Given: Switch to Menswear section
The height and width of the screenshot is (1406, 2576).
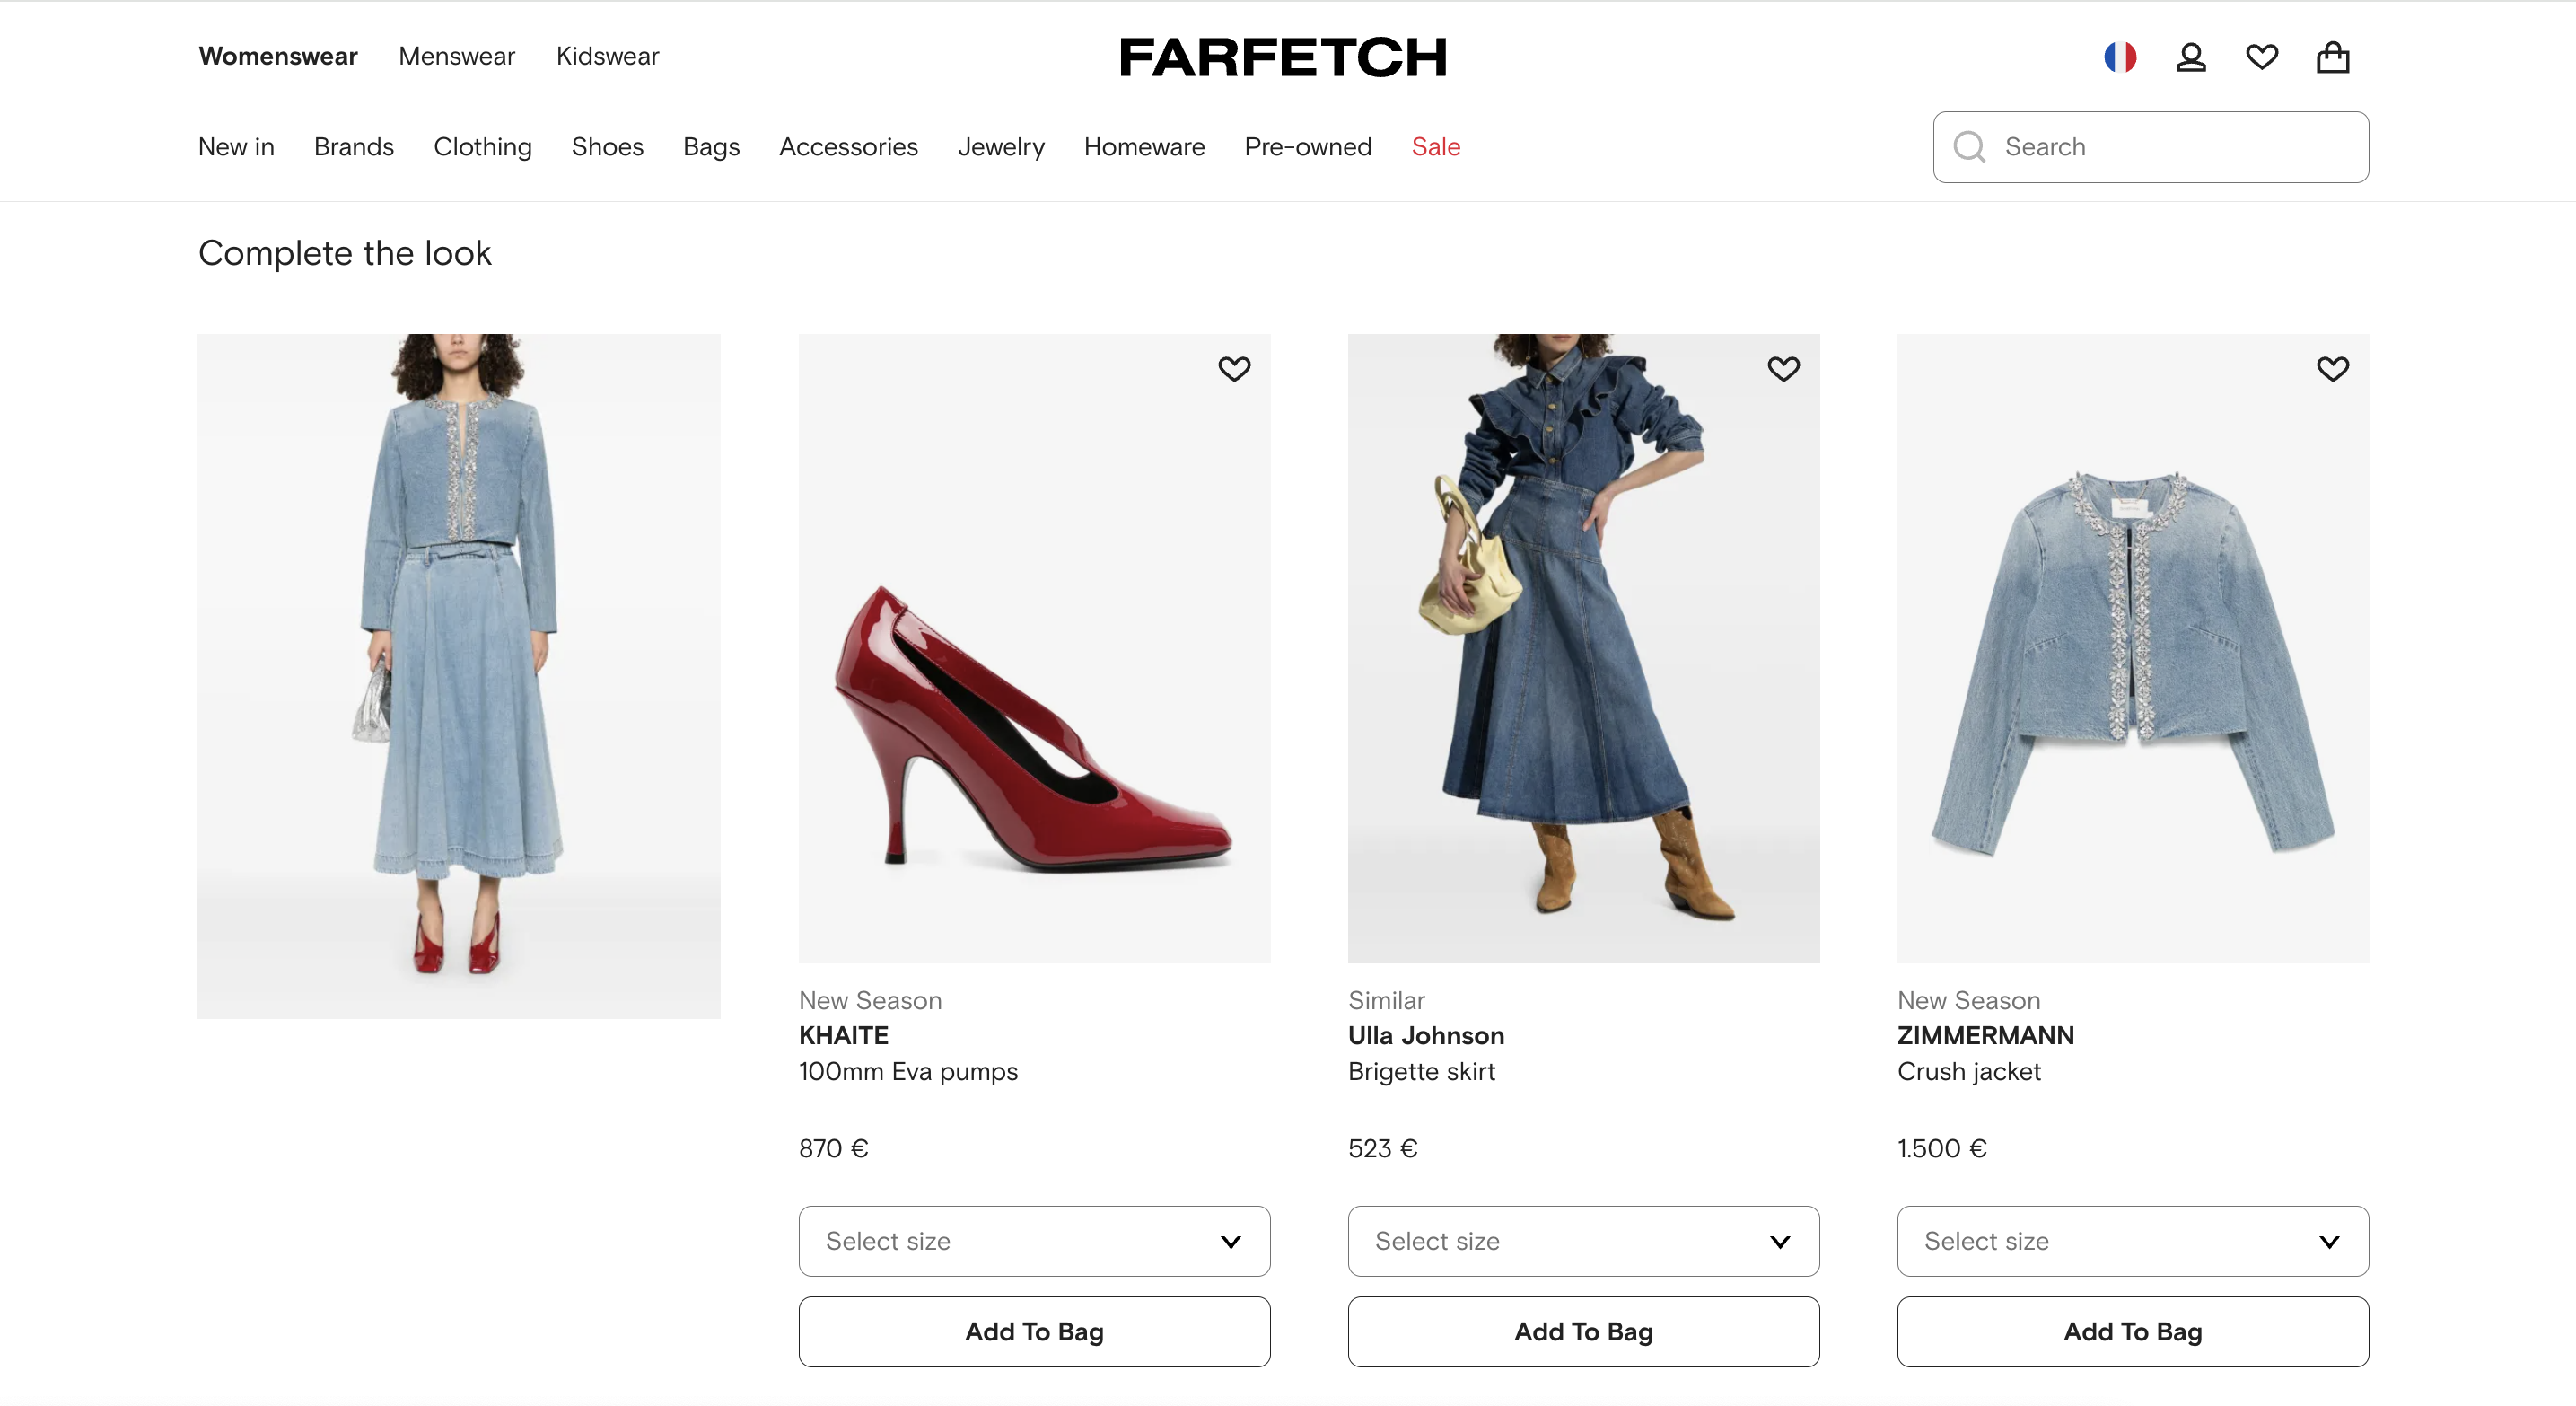Looking at the screenshot, I should pyautogui.click(x=456, y=56).
